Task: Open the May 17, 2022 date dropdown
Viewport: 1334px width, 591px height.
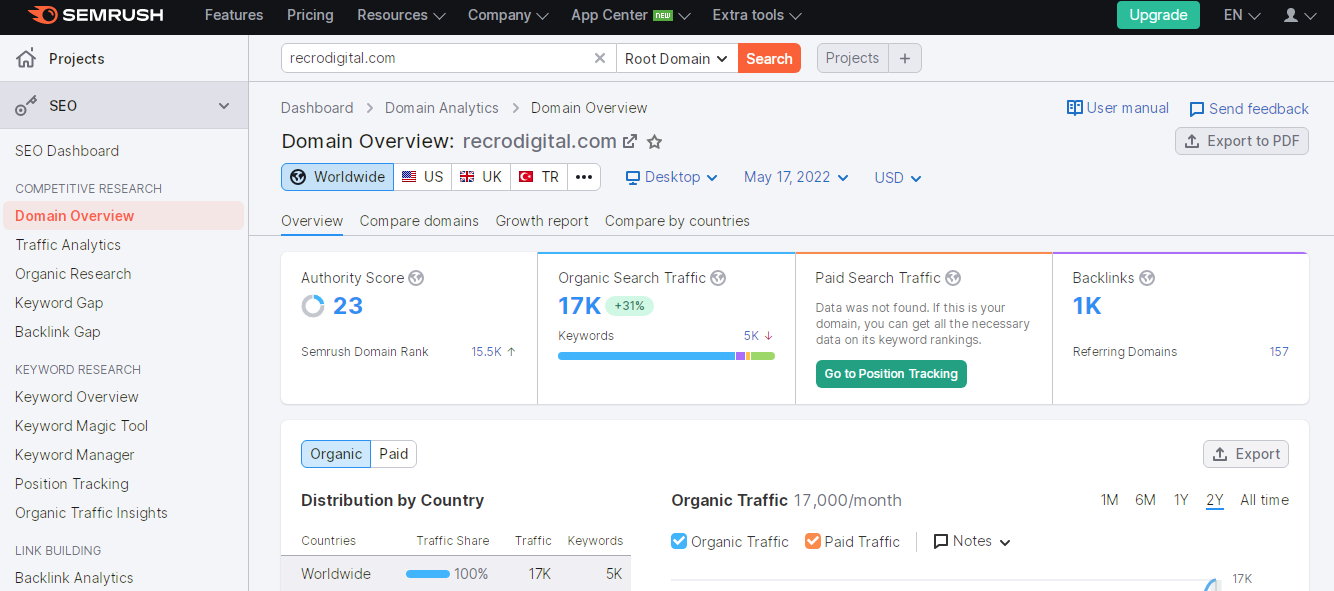Action: 796,177
